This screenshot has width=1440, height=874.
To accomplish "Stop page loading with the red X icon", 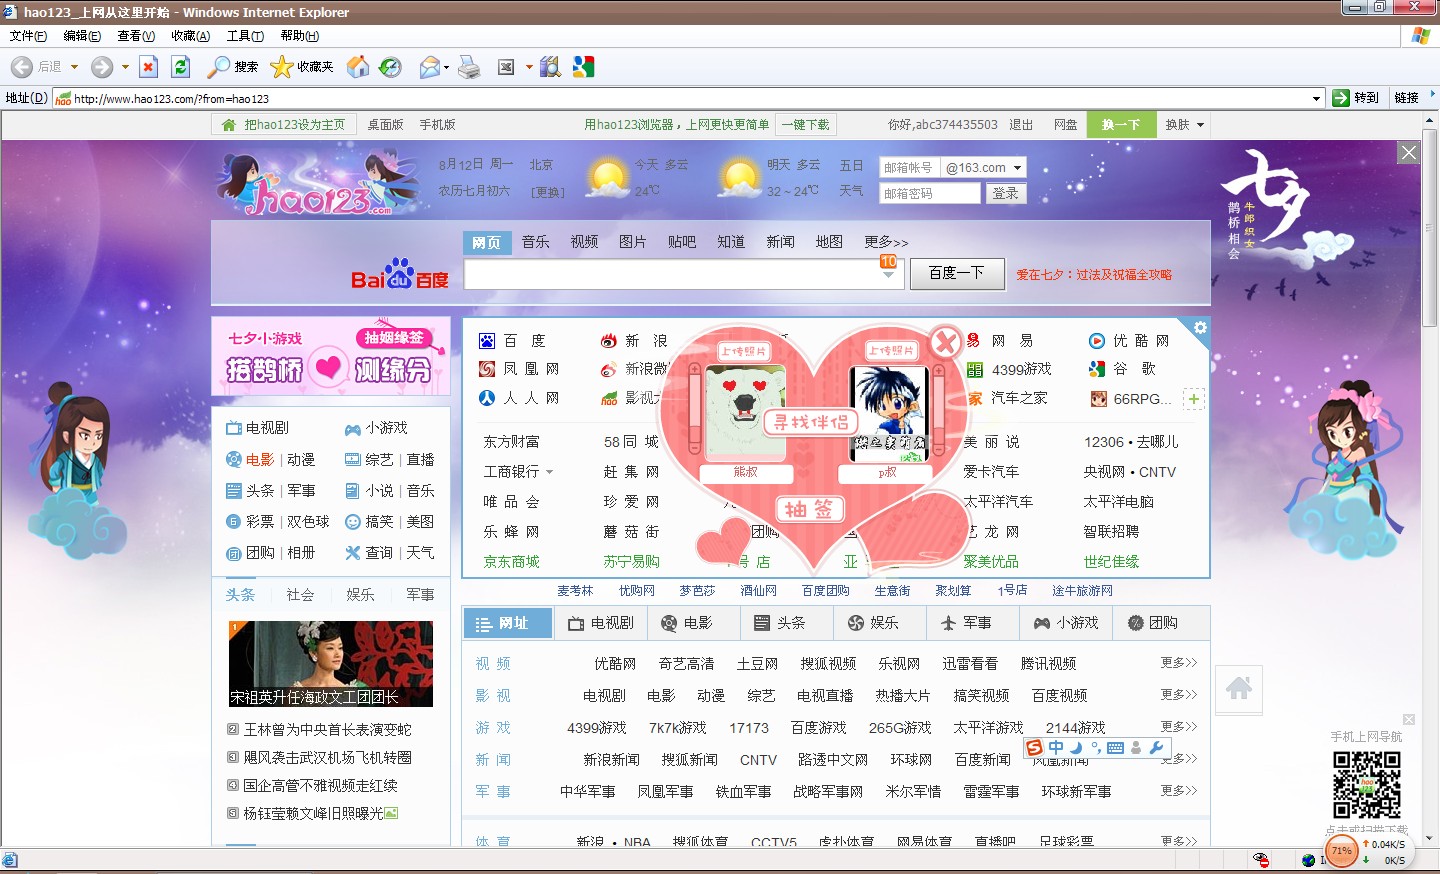I will [148, 67].
